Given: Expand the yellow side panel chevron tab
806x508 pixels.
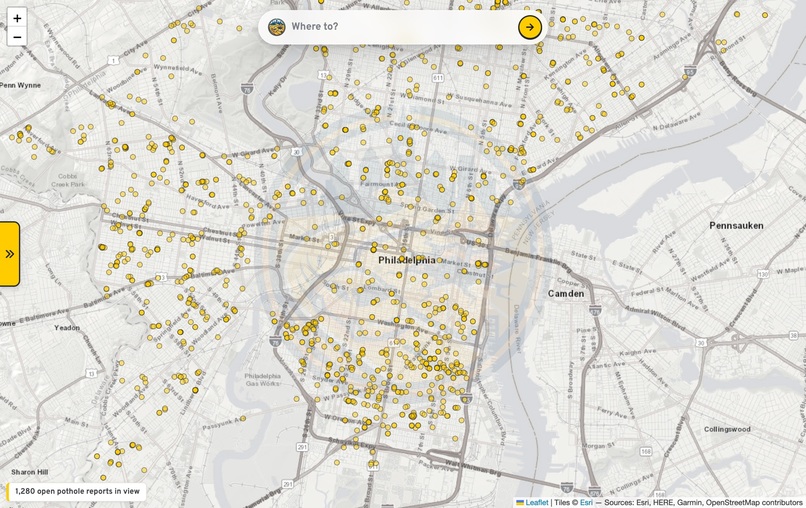Looking at the screenshot, I should [9, 254].
